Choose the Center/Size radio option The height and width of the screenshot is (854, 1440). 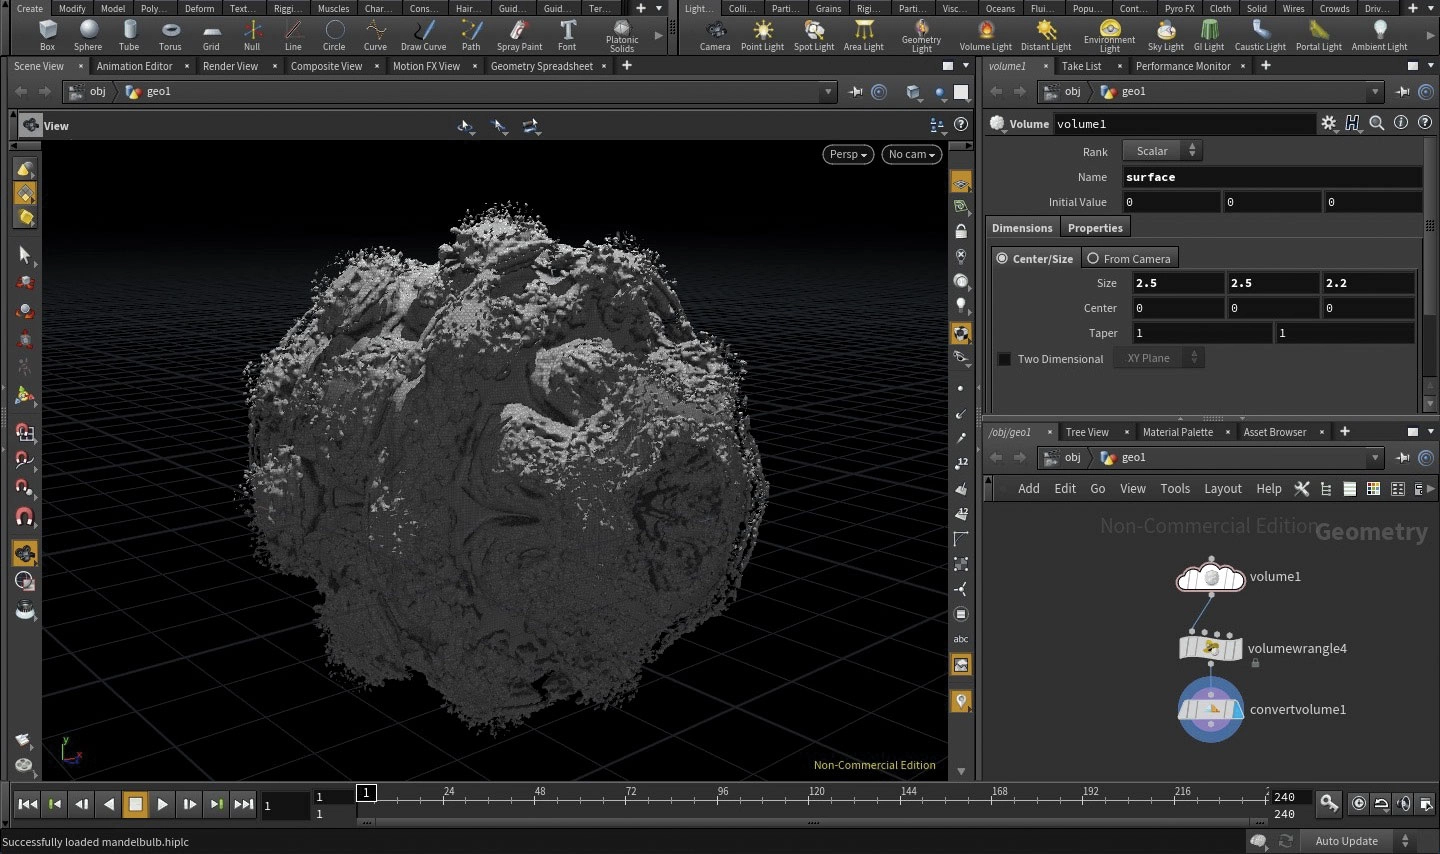(x=1002, y=258)
